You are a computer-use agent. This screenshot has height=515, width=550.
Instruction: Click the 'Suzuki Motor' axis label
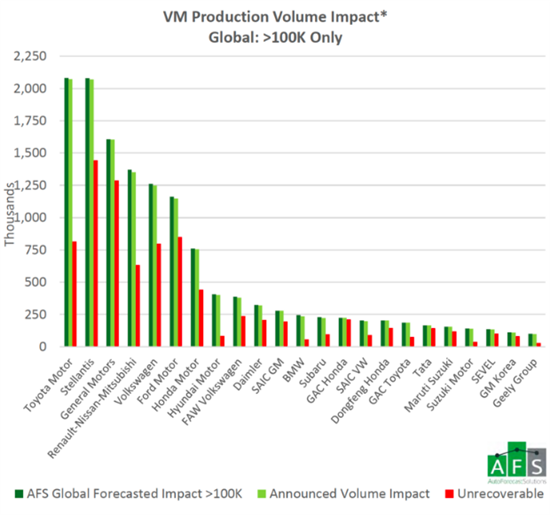tap(450, 383)
